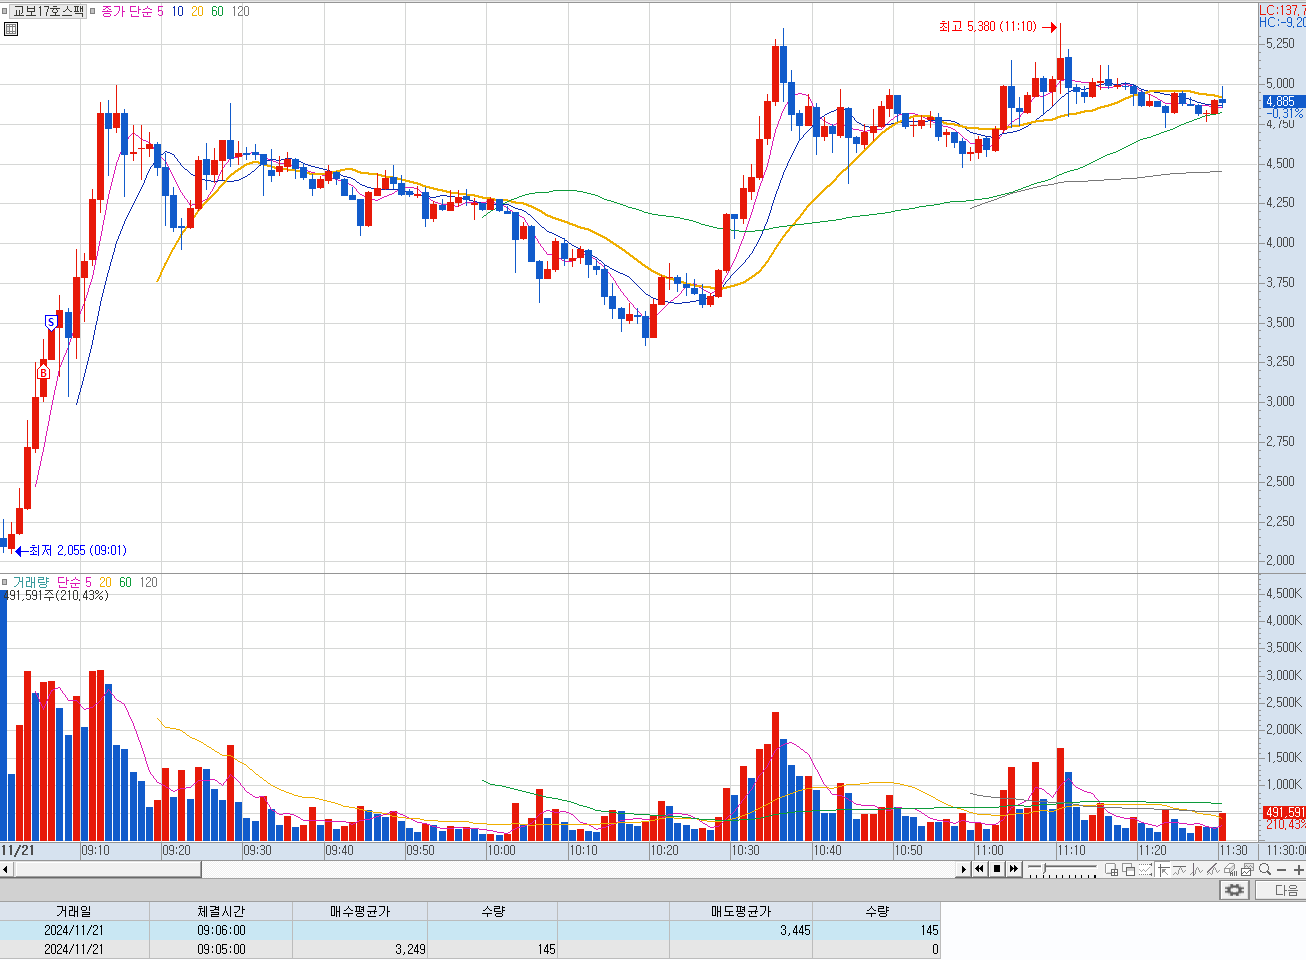Image resolution: width=1306 pixels, height=960 pixels.
Task: Click the 최고 5,380 (11:10) high label
Action: pos(987,26)
